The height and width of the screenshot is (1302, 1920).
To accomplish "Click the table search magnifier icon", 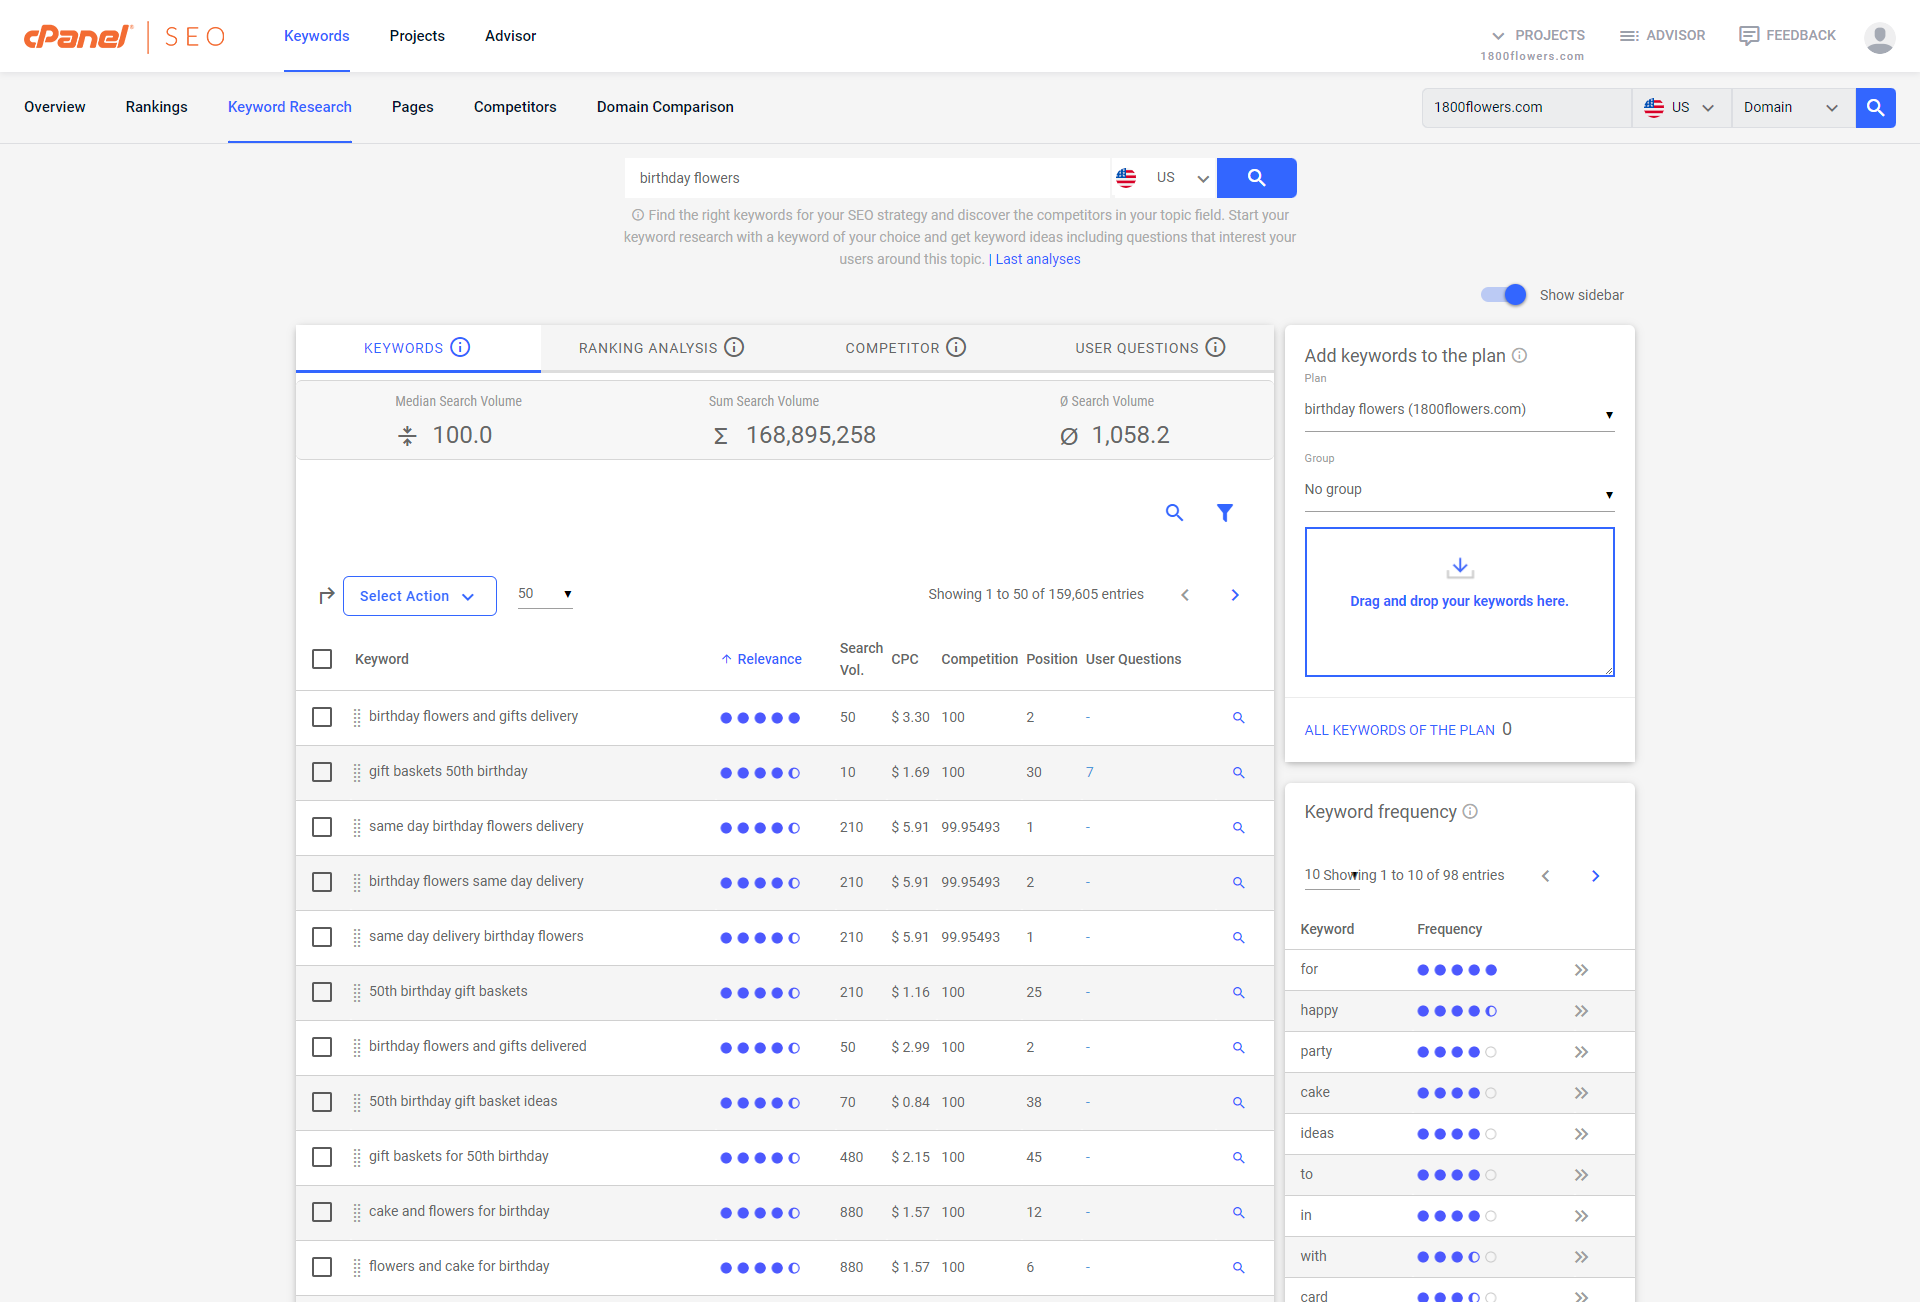I will pos(1174,513).
